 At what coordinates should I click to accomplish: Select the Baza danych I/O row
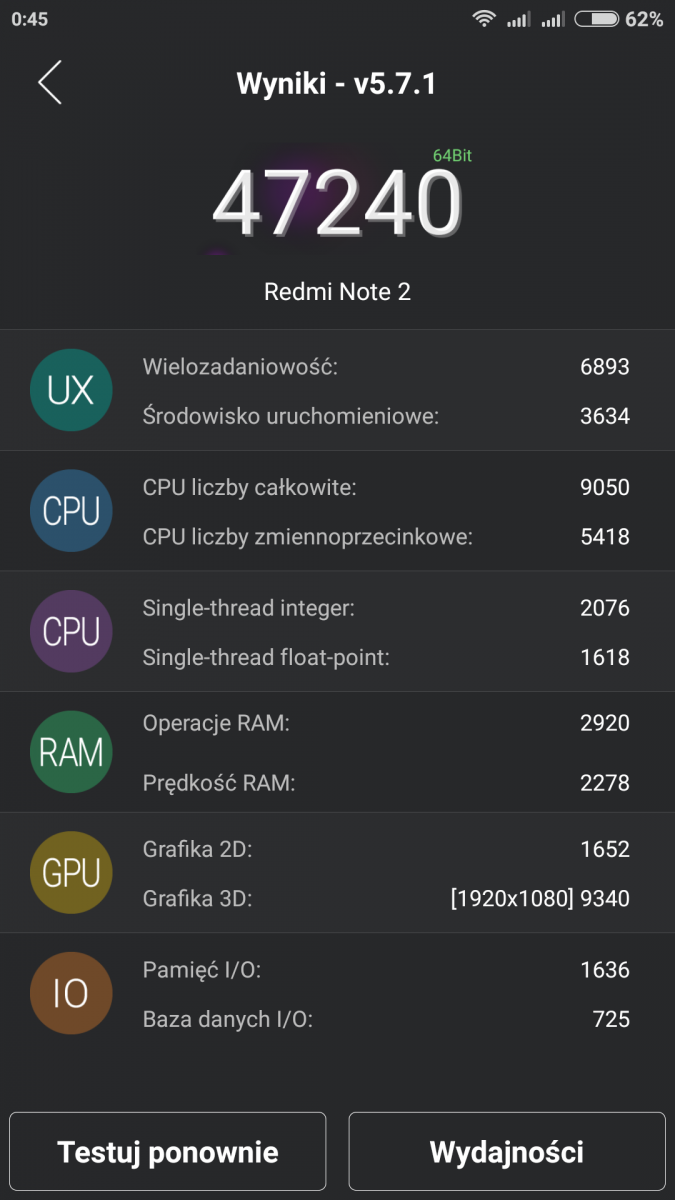(x=386, y=1019)
